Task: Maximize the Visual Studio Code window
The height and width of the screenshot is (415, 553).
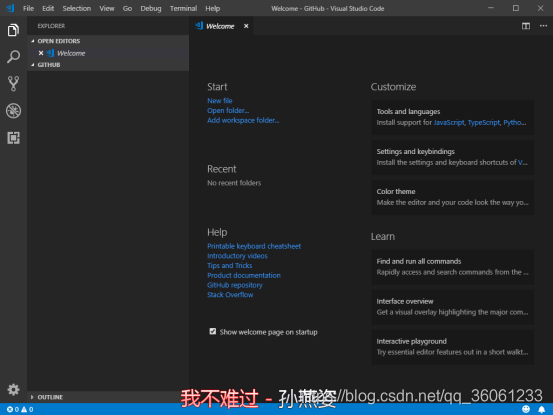Action: coord(516,8)
